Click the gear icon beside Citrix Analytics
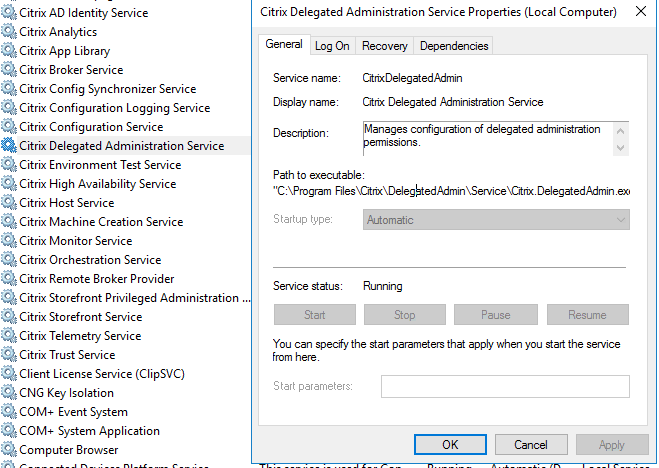Screen dimensions: 659x468 9,32
